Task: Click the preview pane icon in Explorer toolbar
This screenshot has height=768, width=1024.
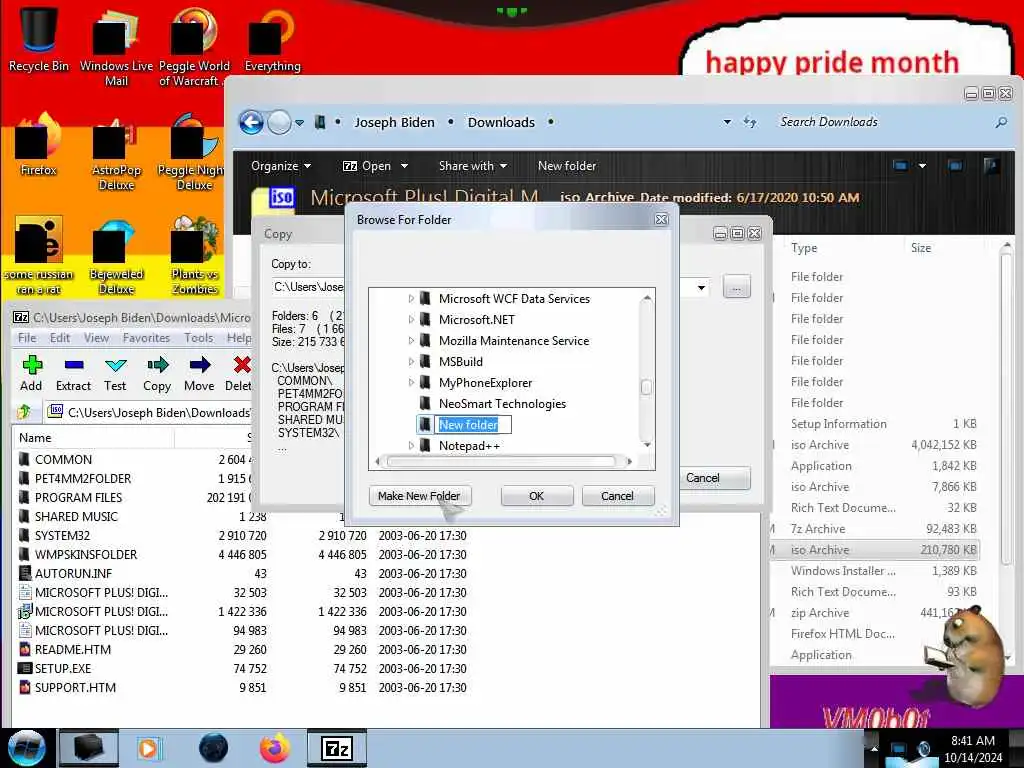Action: pos(955,166)
